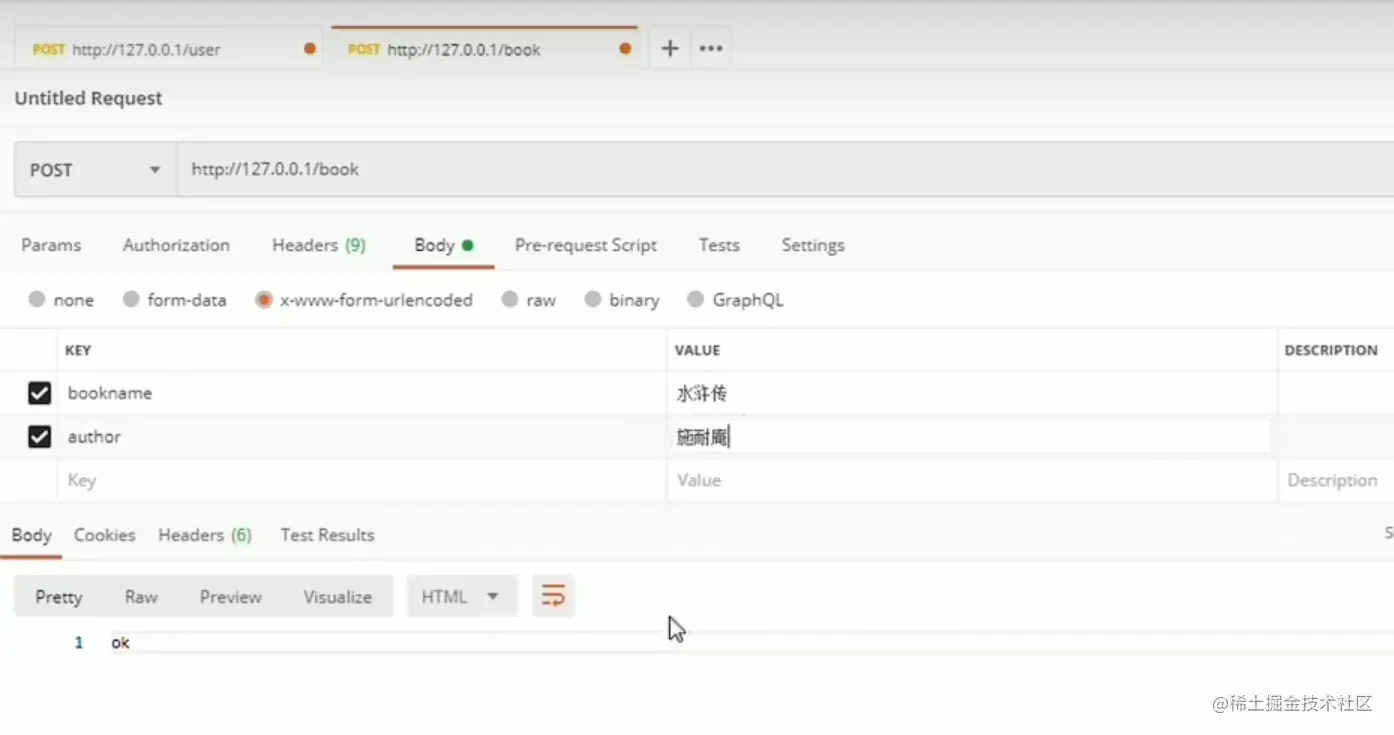Click the unsaved dot on the book tab
This screenshot has height=735, width=1394.
coord(625,48)
